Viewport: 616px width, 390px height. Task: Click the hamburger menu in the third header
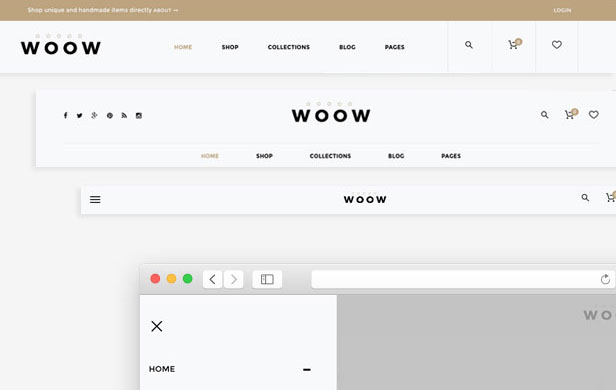click(95, 200)
